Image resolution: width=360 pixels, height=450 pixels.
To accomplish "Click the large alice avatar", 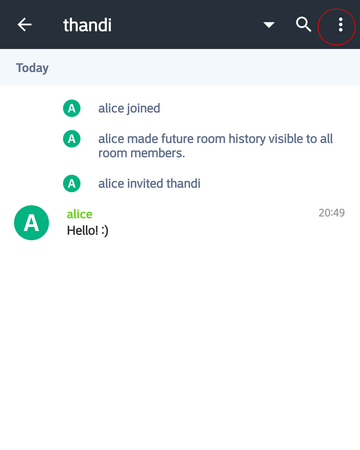I will [31, 223].
